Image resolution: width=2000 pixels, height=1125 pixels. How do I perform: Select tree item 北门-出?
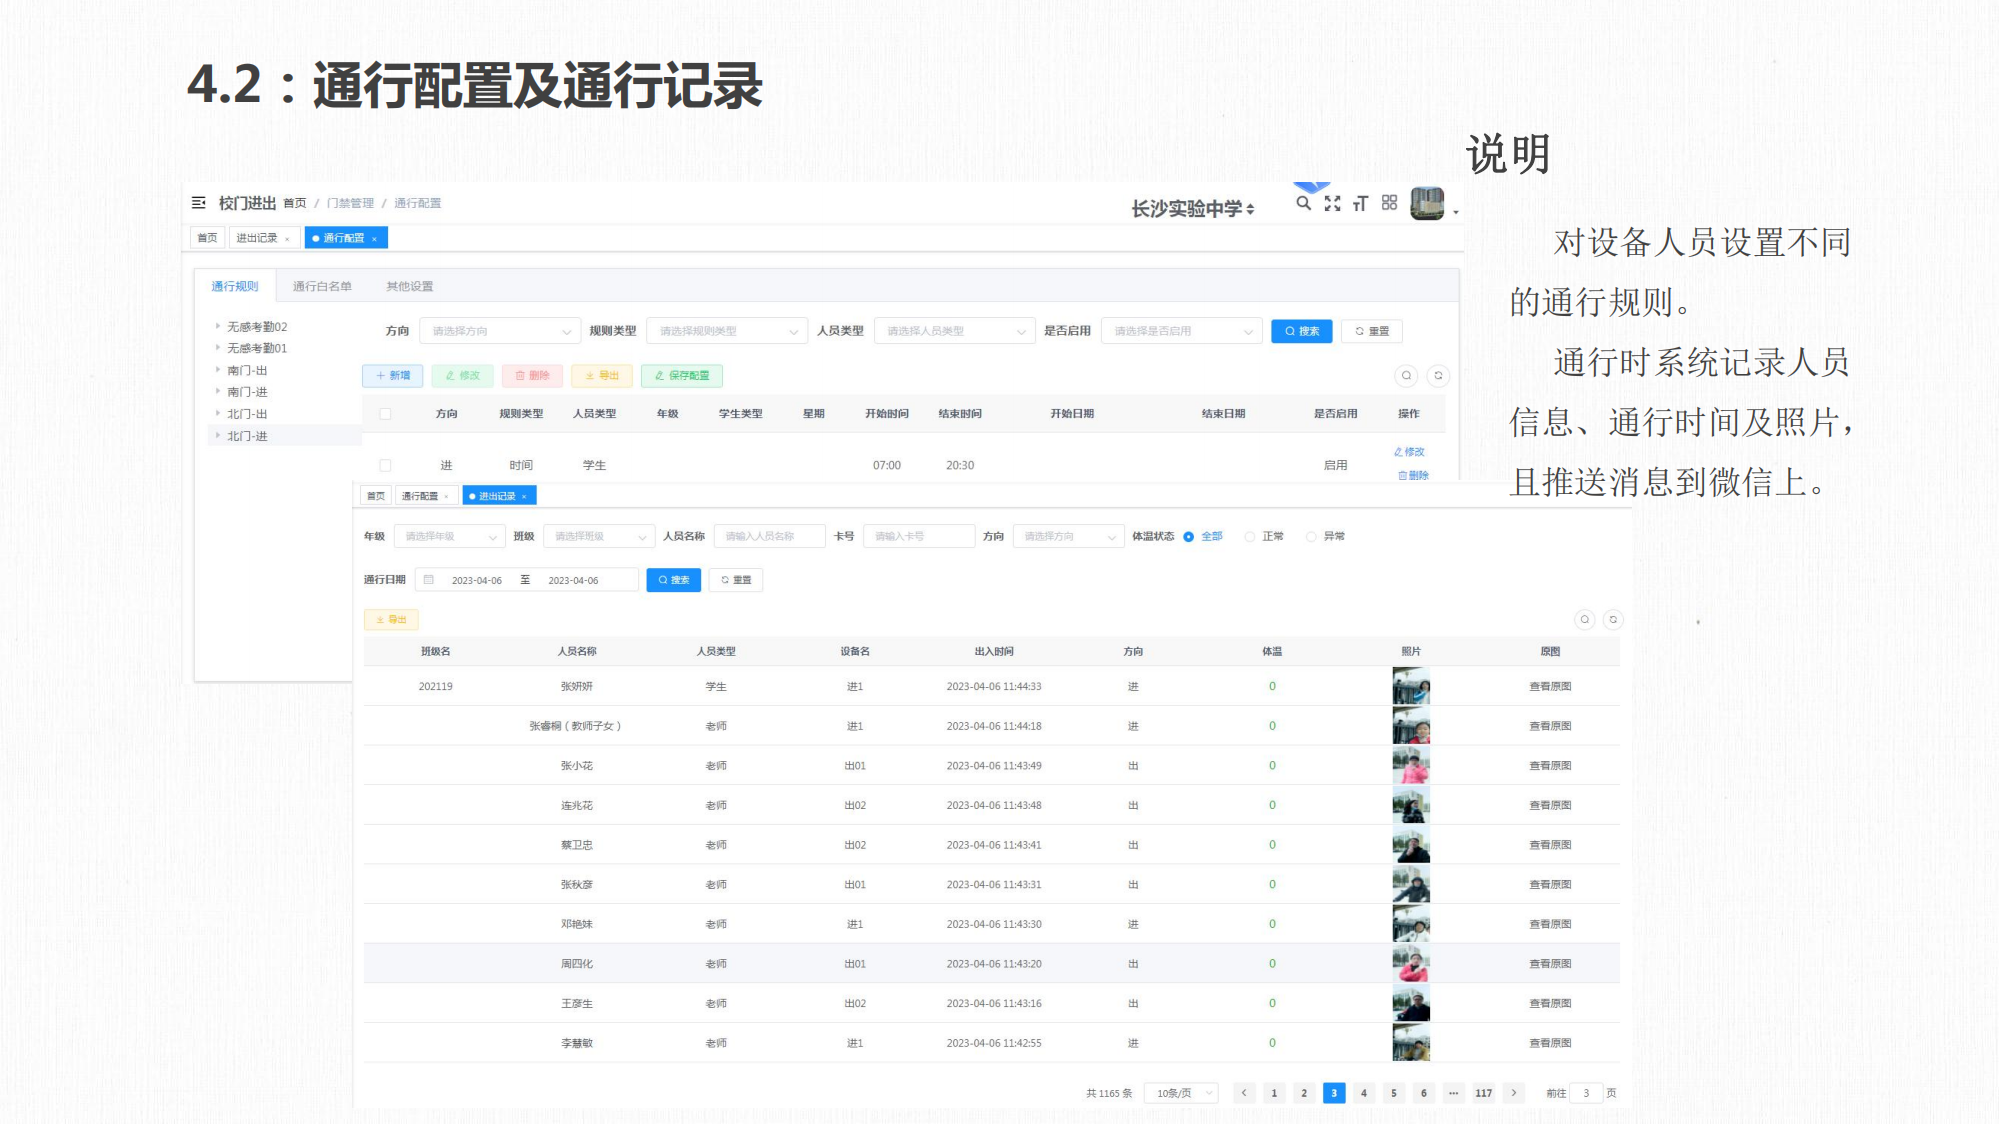[247, 414]
